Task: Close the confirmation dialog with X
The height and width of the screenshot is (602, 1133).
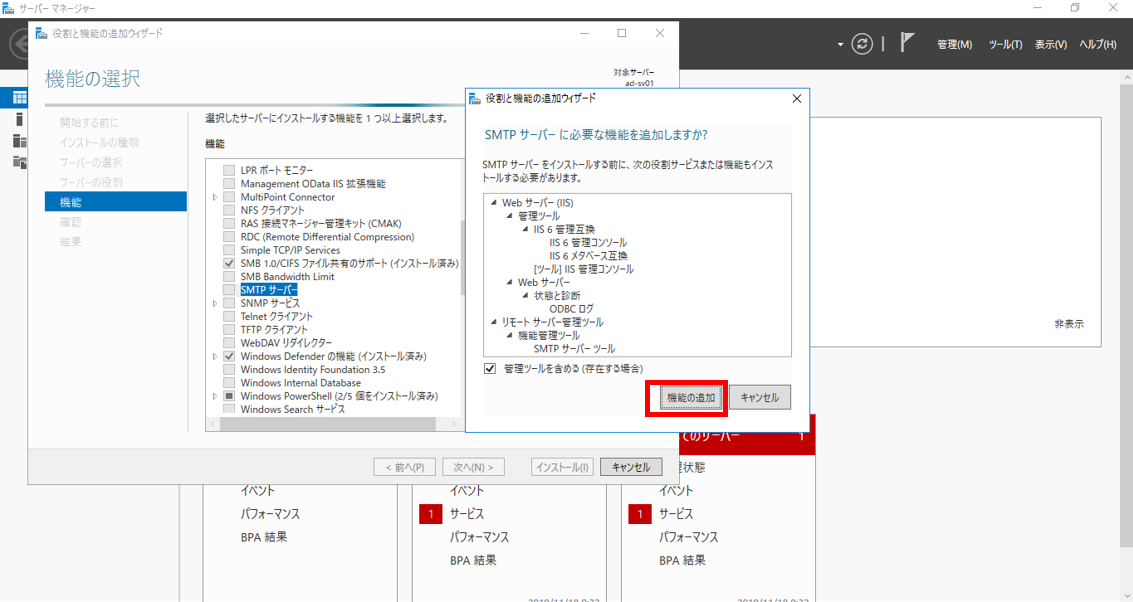Action: (796, 98)
